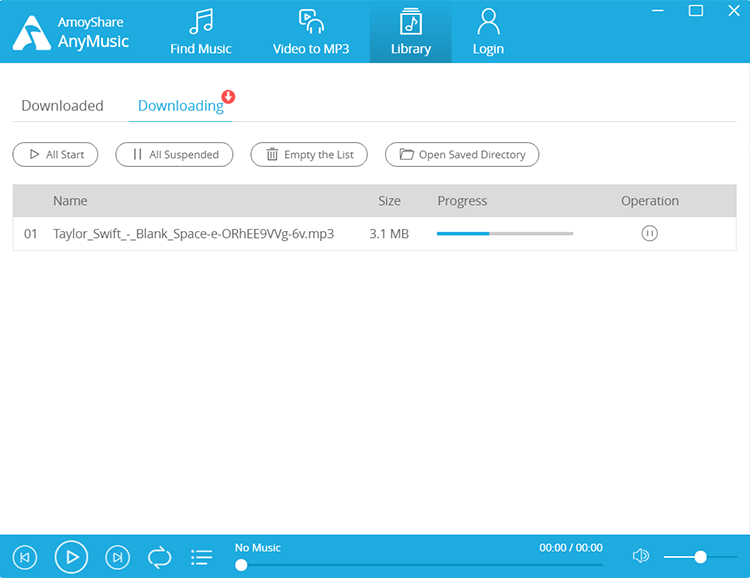
Task: Click the 3.1 MB size cell
Action: point(389,233)
